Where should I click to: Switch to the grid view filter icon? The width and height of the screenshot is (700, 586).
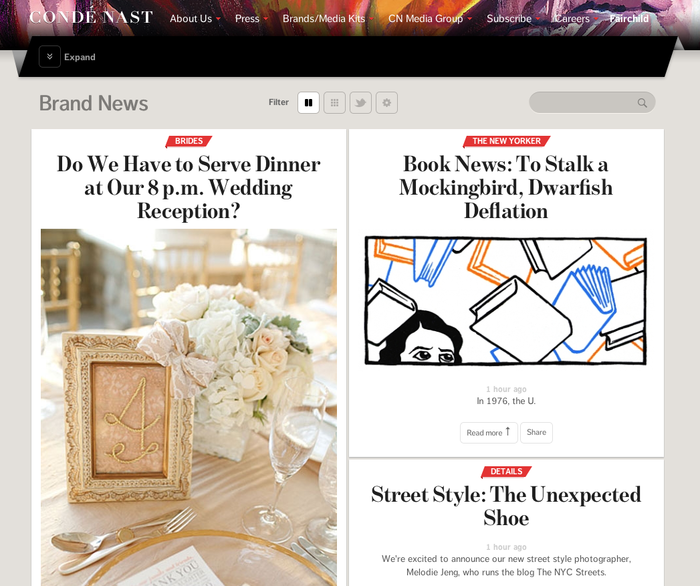pos(334,103)
